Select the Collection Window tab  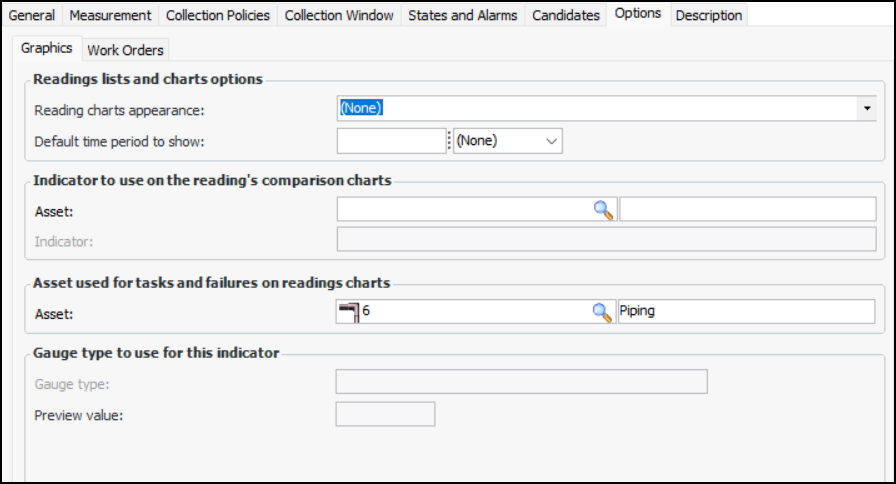[x=340, y=15]
